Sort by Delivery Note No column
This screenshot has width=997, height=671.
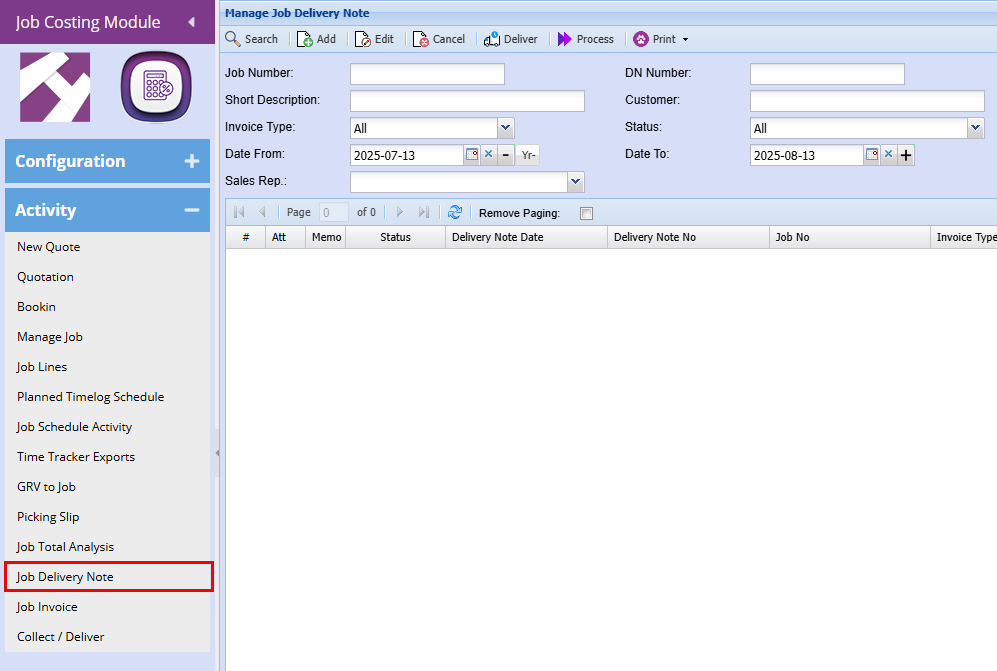689,237
